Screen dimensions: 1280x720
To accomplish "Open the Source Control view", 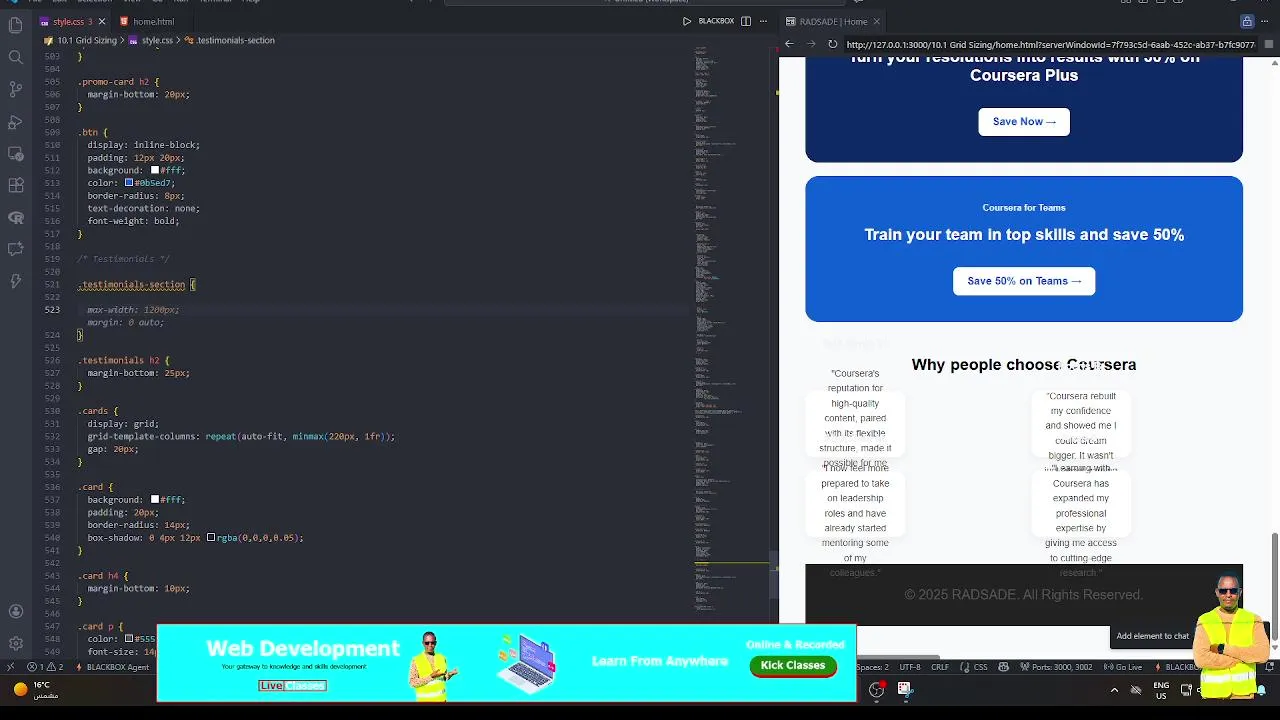I will 15,89.
